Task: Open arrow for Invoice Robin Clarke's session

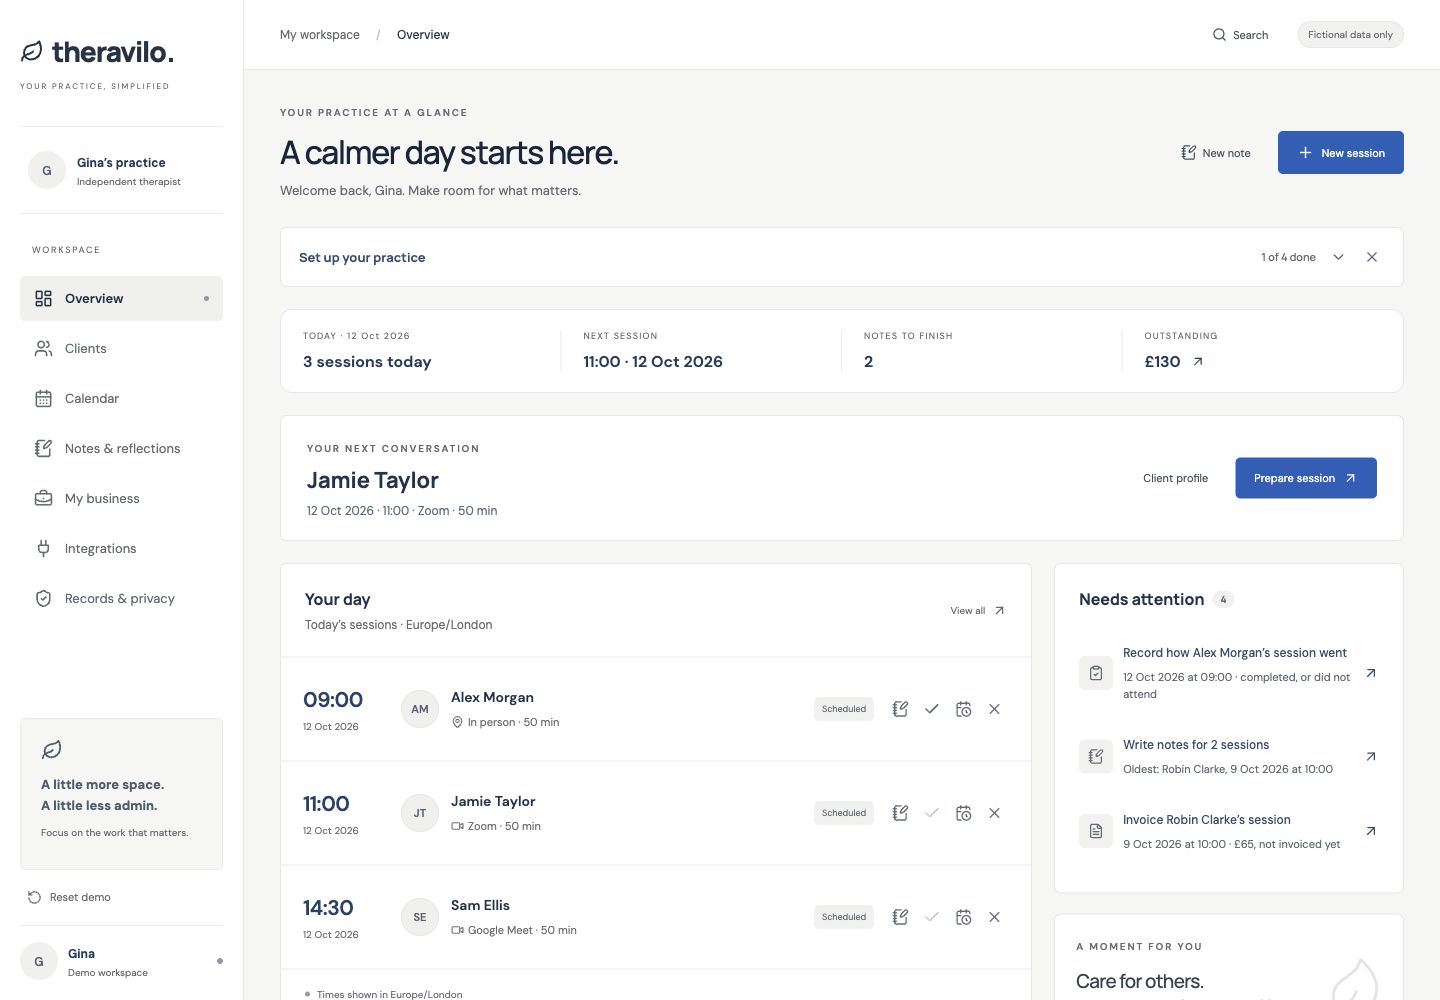Action: point(1371,831)
